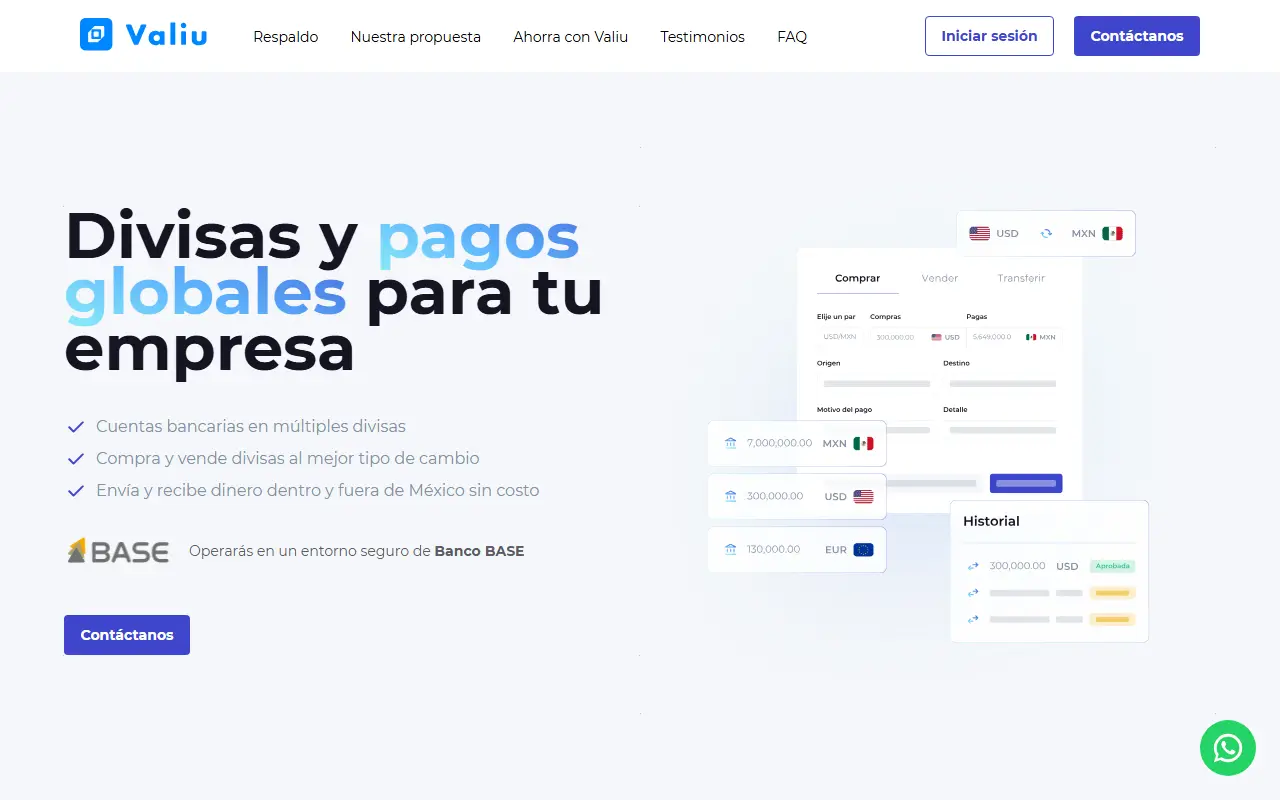Viewport: 1280px width, 800px height.
Task: Switch to the Vender tab
Action: [940, 278]
